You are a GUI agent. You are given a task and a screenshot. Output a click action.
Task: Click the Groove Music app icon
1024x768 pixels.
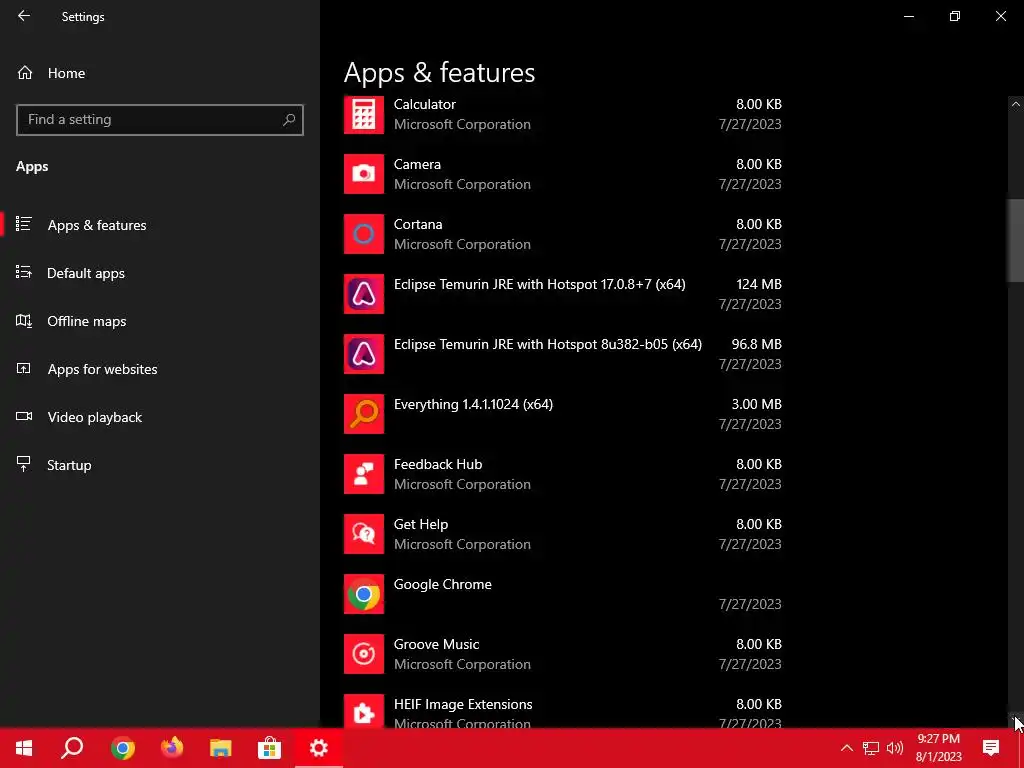click(x=364, y=654)
